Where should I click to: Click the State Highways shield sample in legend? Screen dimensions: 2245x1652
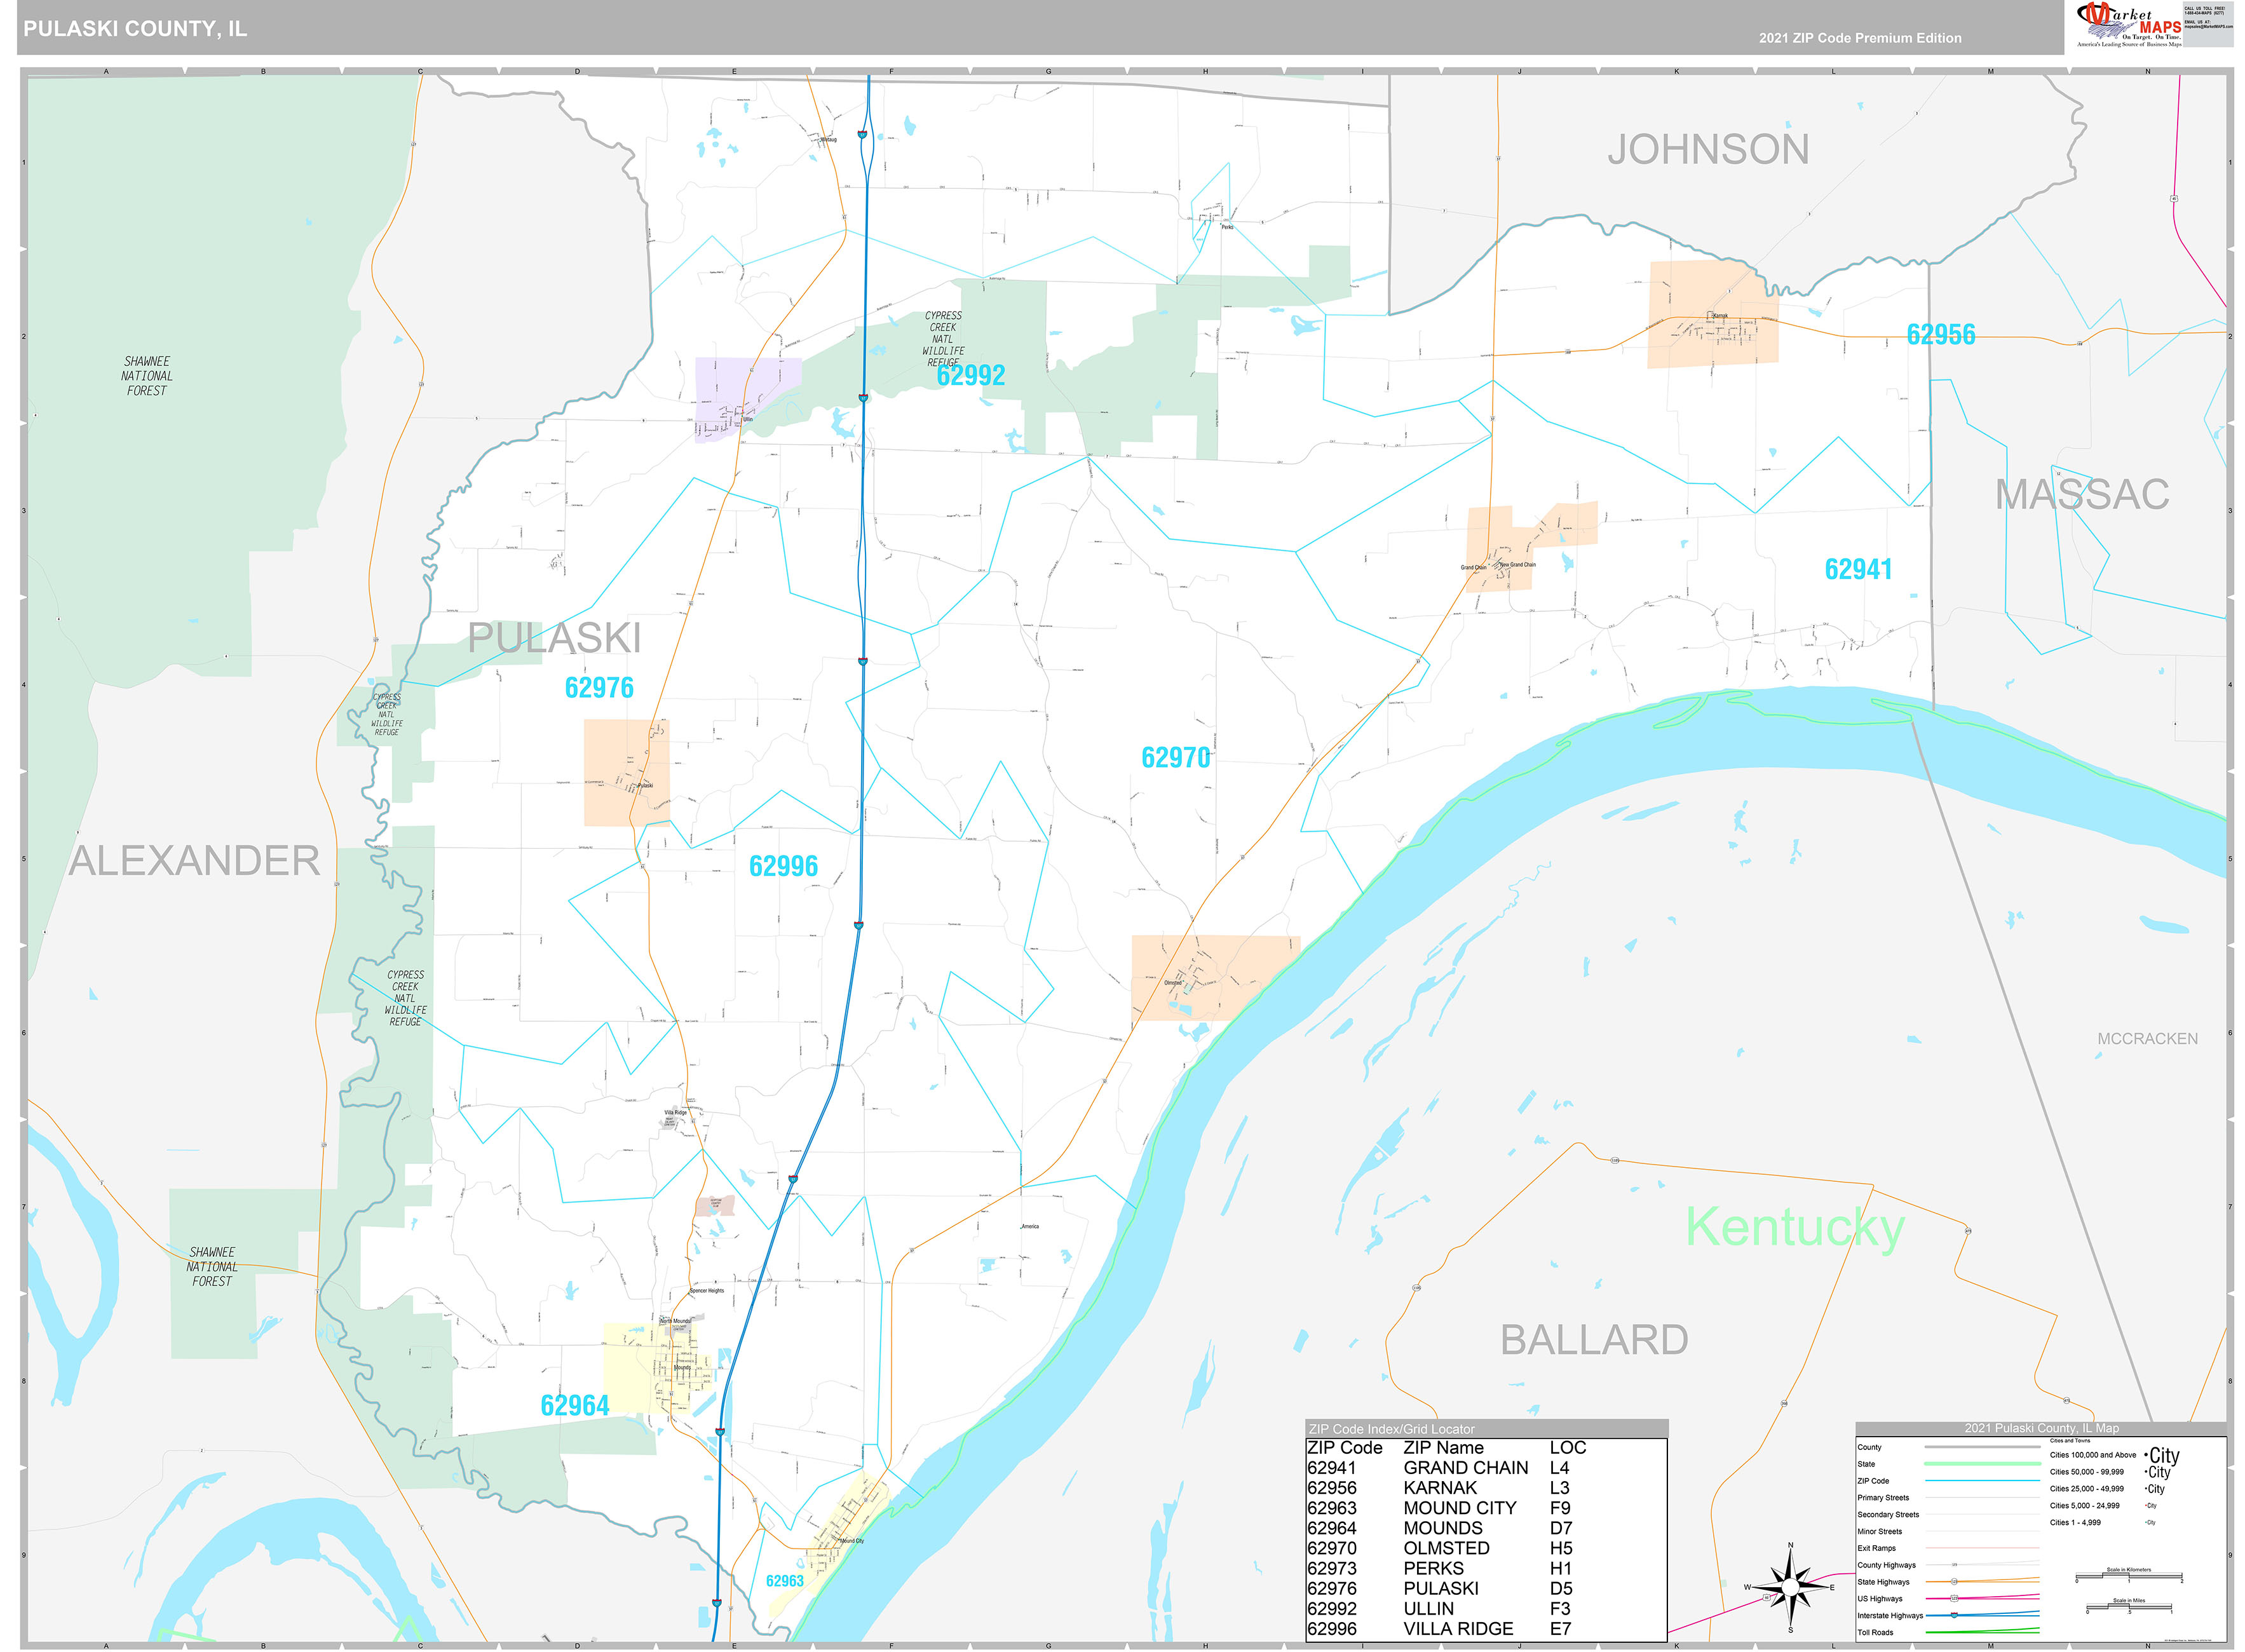pos(1954,1581)
